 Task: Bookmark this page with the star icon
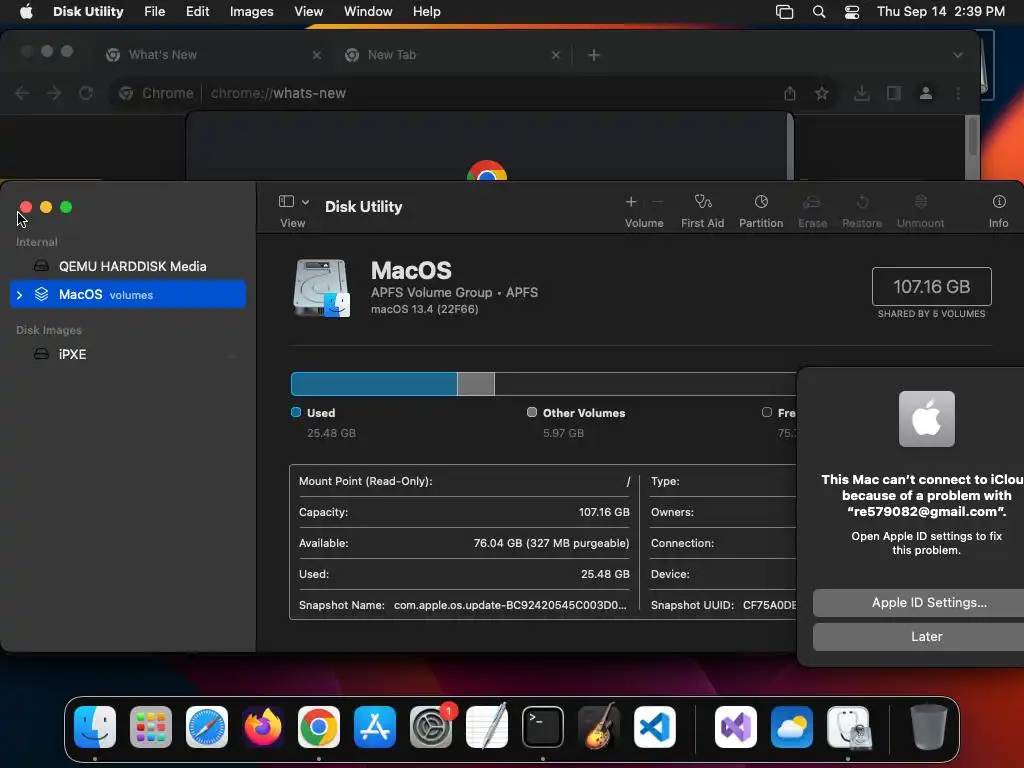click(x=822, y=93)
